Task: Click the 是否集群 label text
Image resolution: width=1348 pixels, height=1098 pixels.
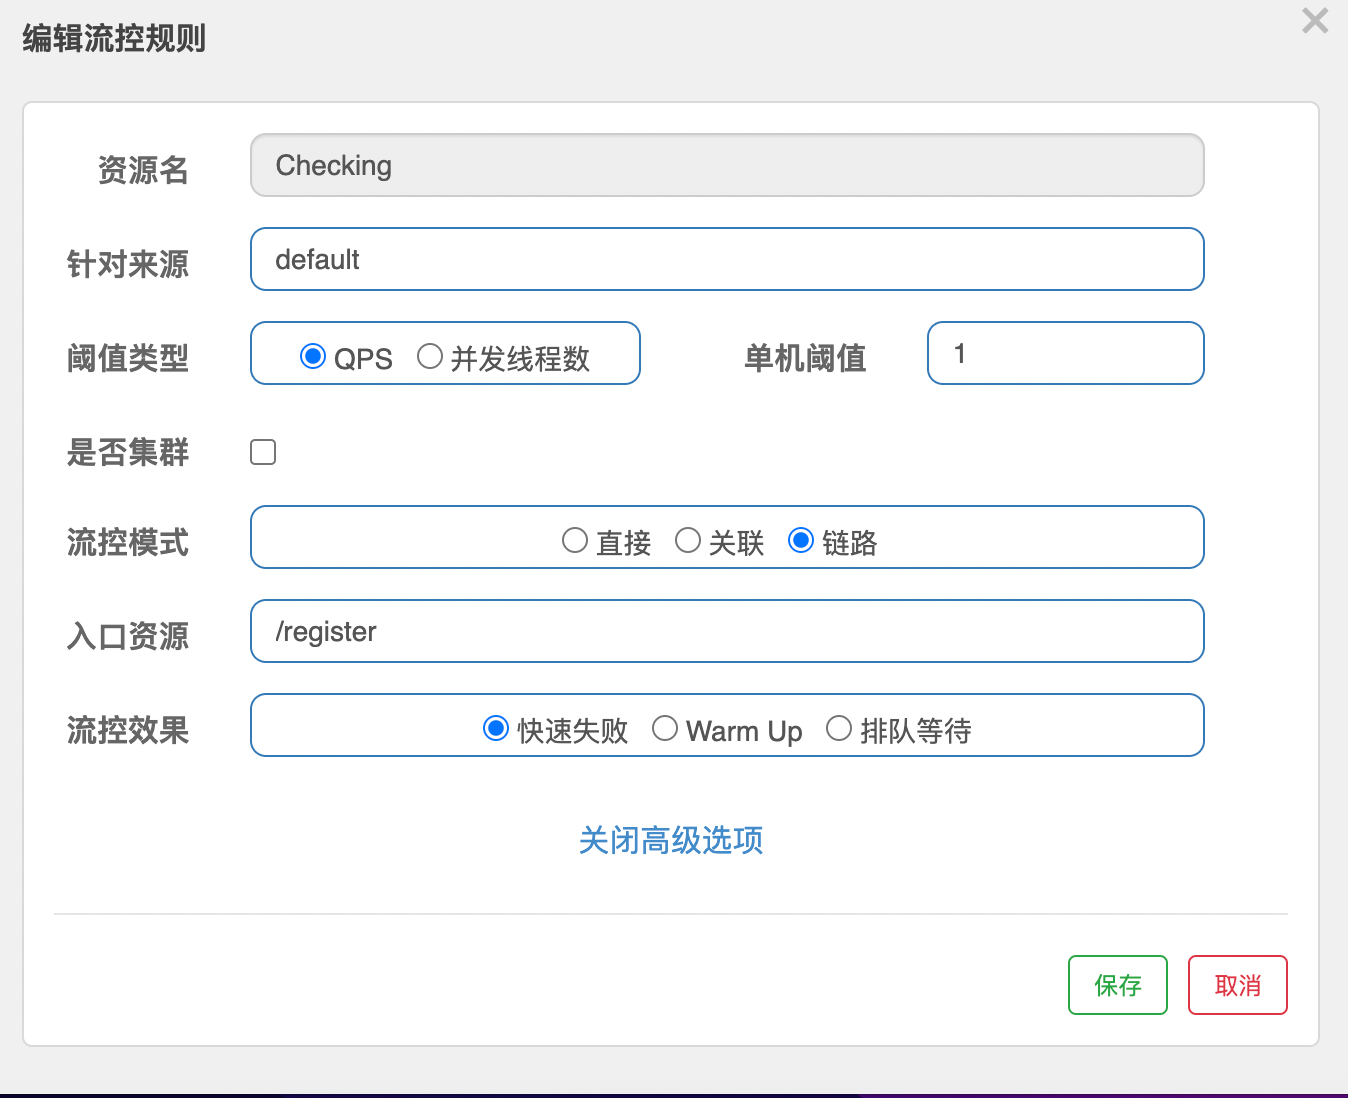Action: 127,452
